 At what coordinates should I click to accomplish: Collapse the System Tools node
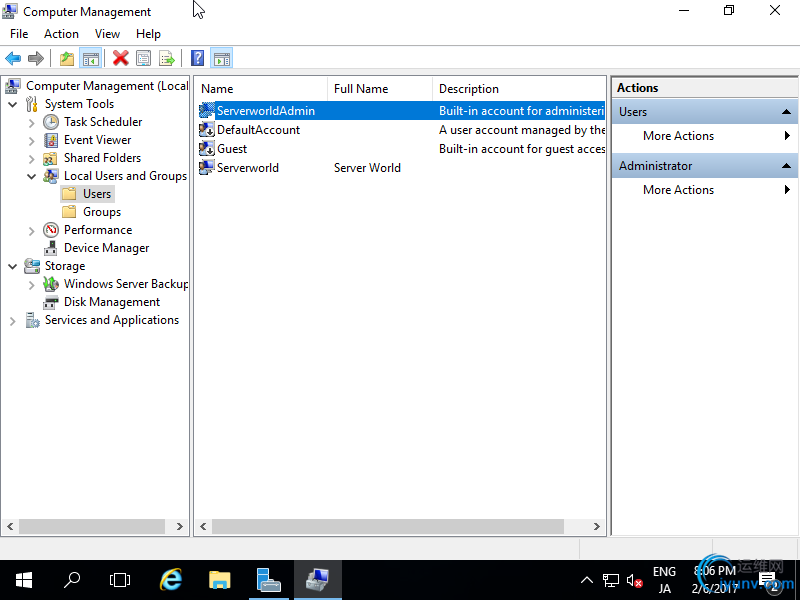click(13, 105)
